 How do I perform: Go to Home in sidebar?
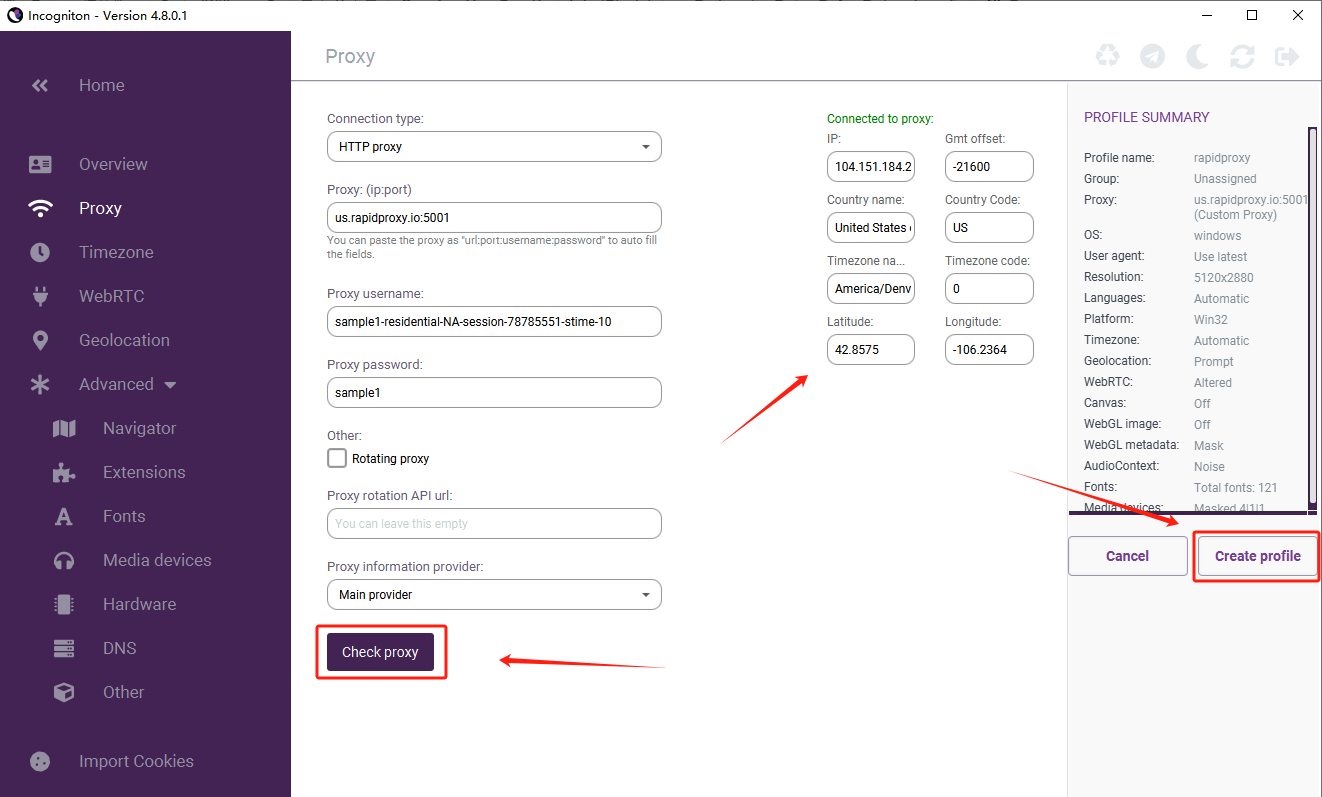[102, 86]
